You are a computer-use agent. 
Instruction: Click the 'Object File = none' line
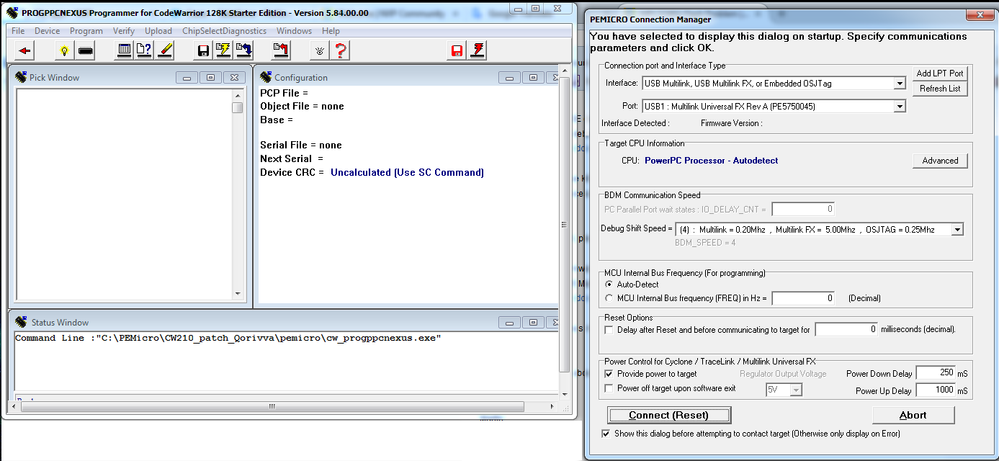tap(302, 106)
